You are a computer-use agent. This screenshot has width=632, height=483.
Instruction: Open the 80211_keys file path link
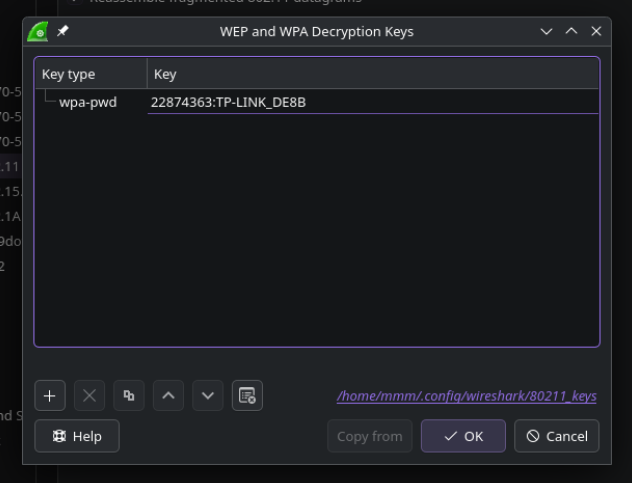pos(466,396)
